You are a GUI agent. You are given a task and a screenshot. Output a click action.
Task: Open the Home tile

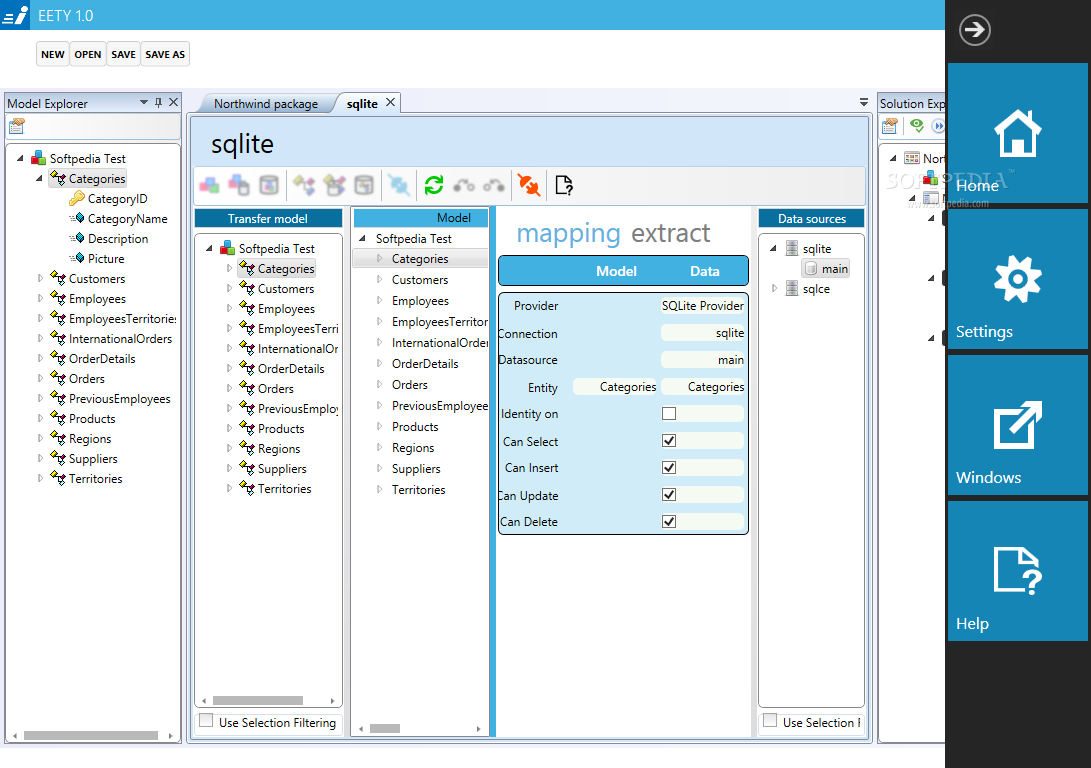(x=1017, y=133)
